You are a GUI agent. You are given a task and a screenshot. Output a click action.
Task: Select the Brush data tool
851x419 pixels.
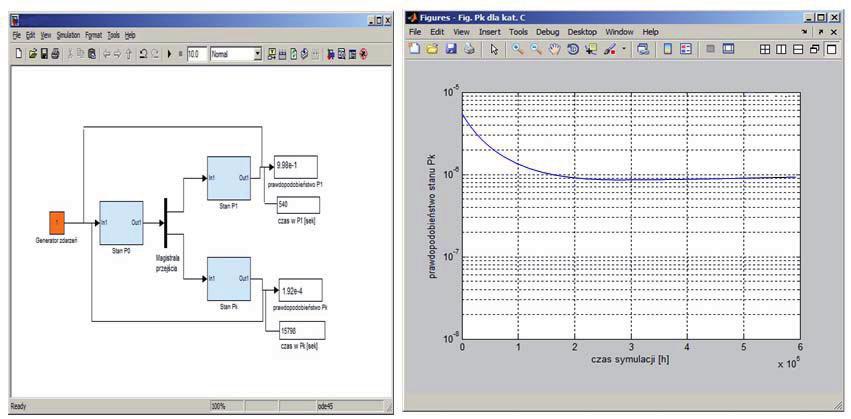(x=608, y=49)
